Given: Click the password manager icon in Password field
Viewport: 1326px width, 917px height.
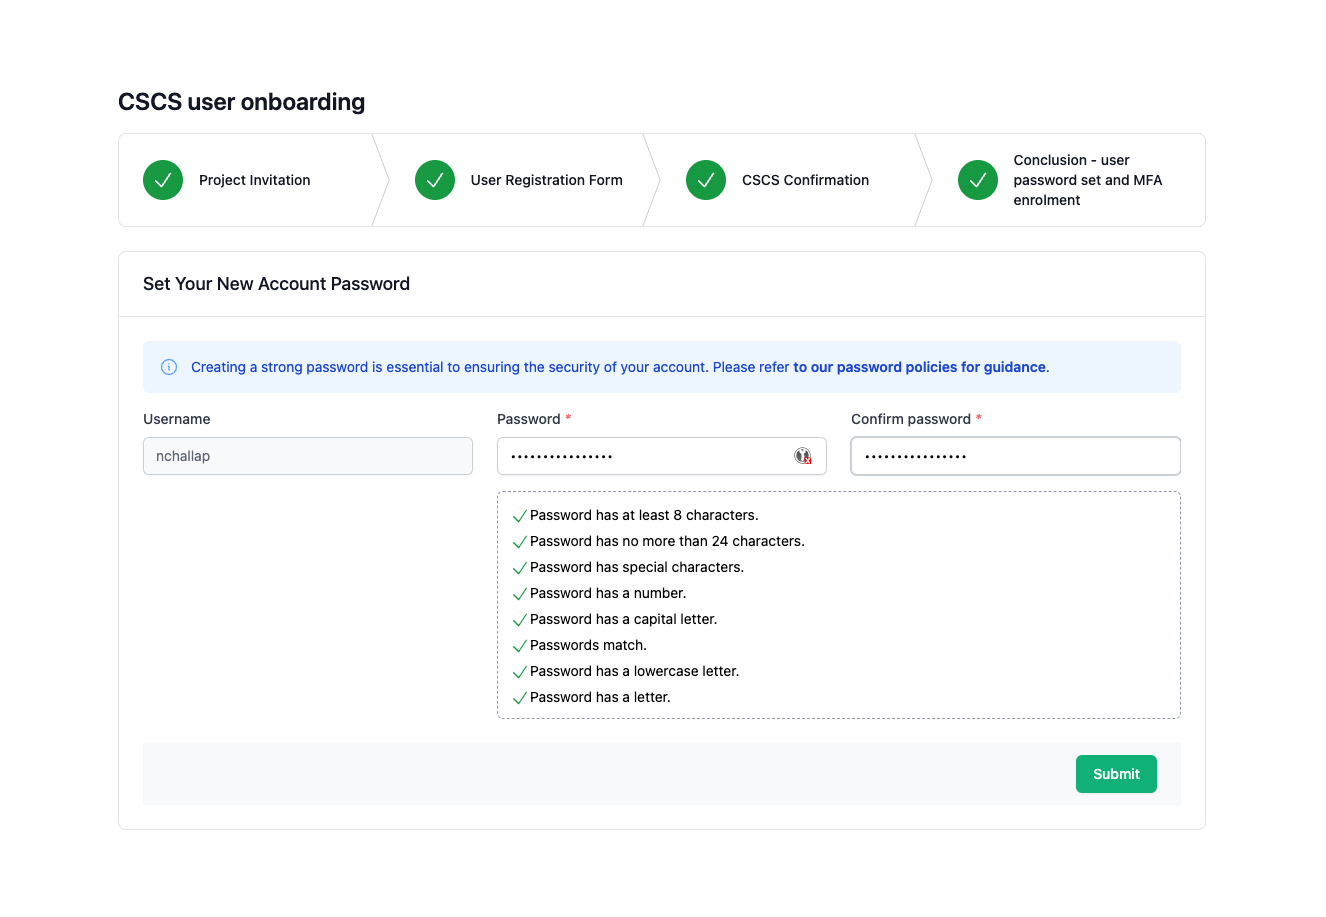Looking at the screenshot, I should 803,456.
